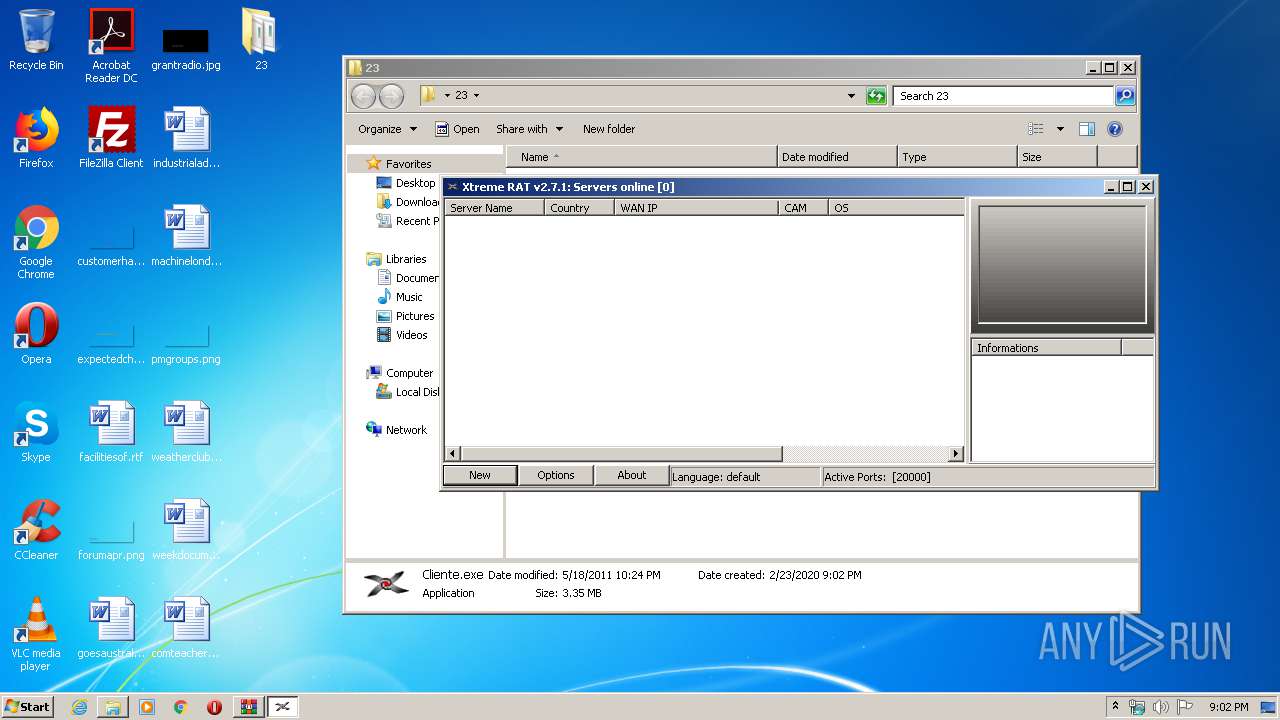
Task: Open Options in Xtreme RAT
Action: (556, 476)
